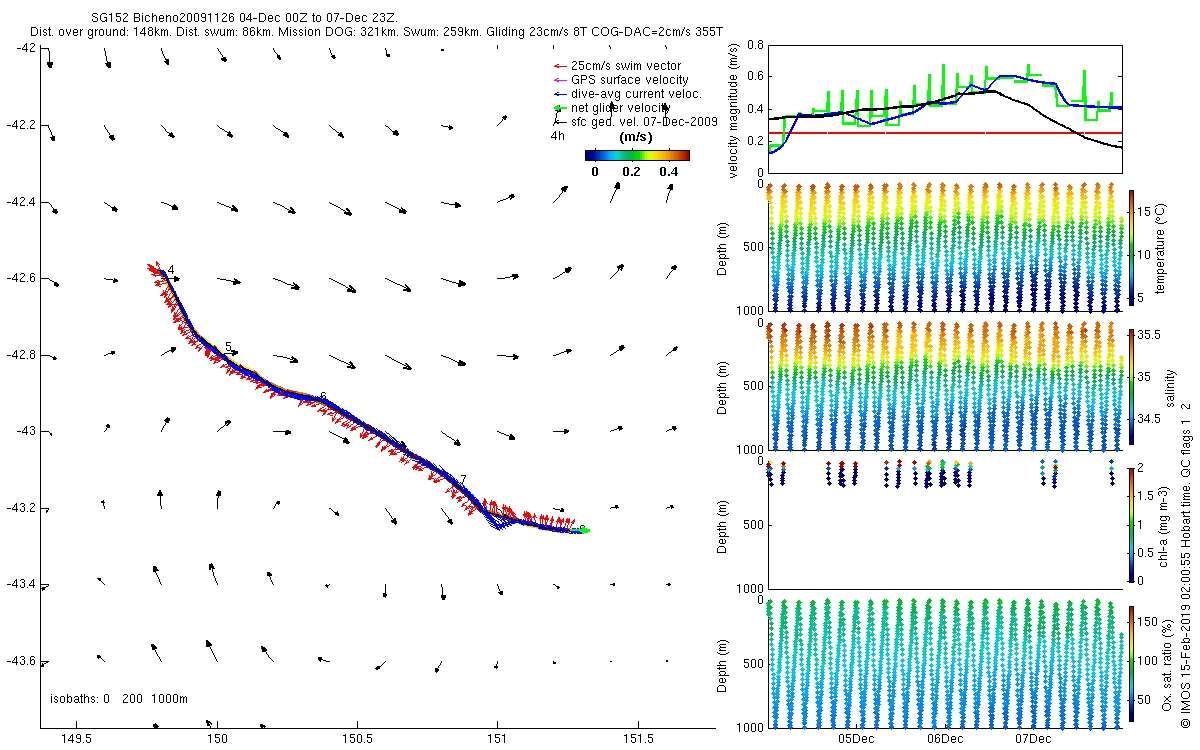The width and height of the screenshot is (1200, 750).
Task: Click the 'Ox. sat. ratio (%)' colorbar label
Action: (x=1168, y=664)
